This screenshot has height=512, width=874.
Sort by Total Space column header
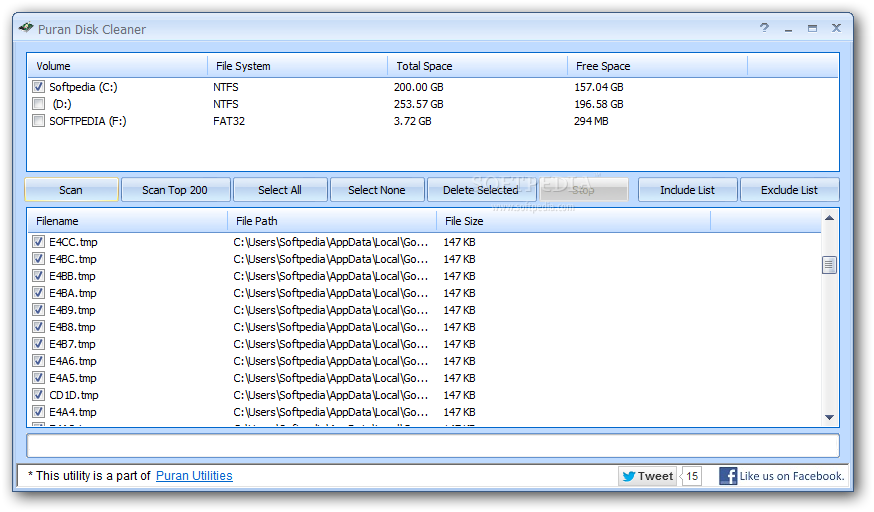(478, 66)
